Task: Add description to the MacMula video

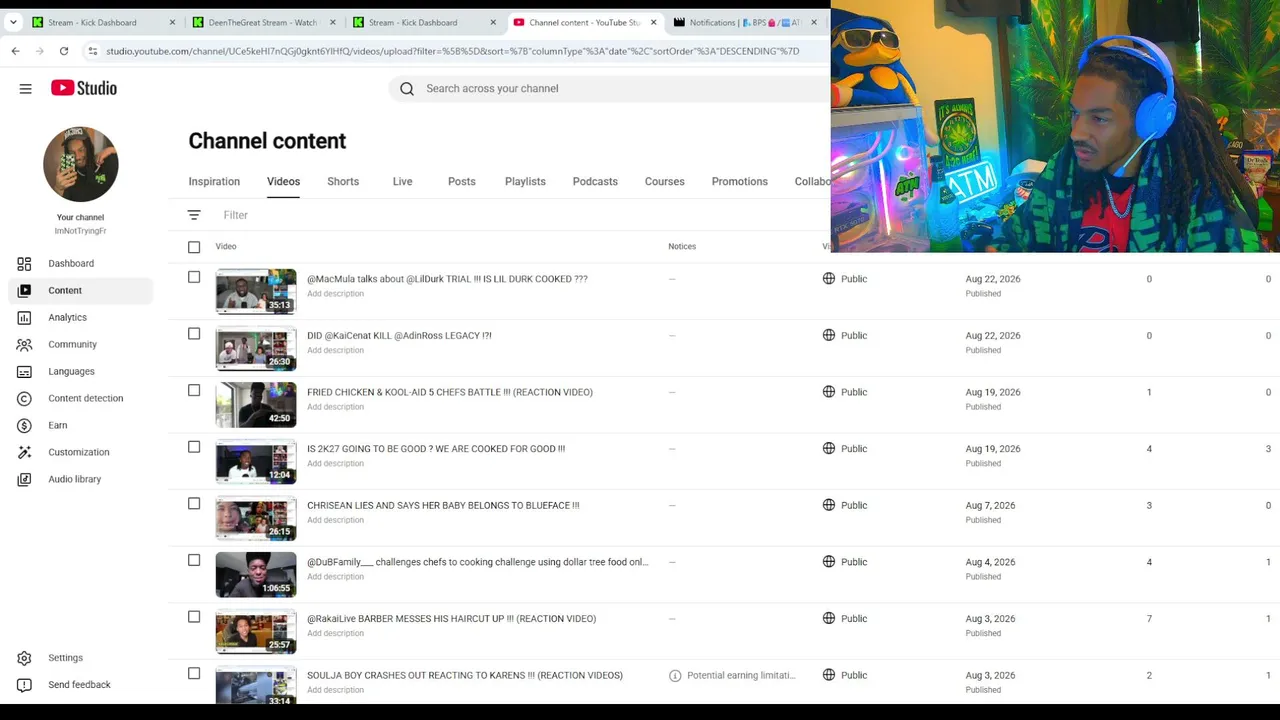Action: [x=335, y=294]
